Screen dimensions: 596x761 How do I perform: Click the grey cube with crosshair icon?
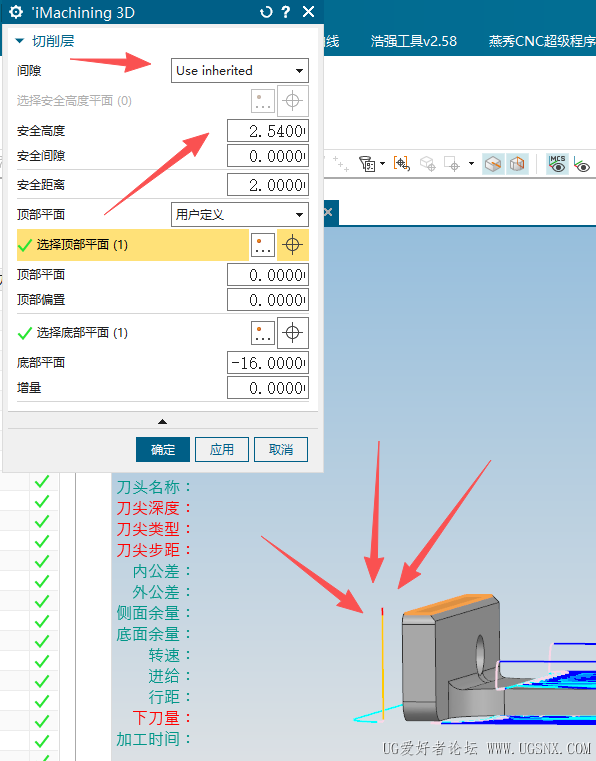428,164
